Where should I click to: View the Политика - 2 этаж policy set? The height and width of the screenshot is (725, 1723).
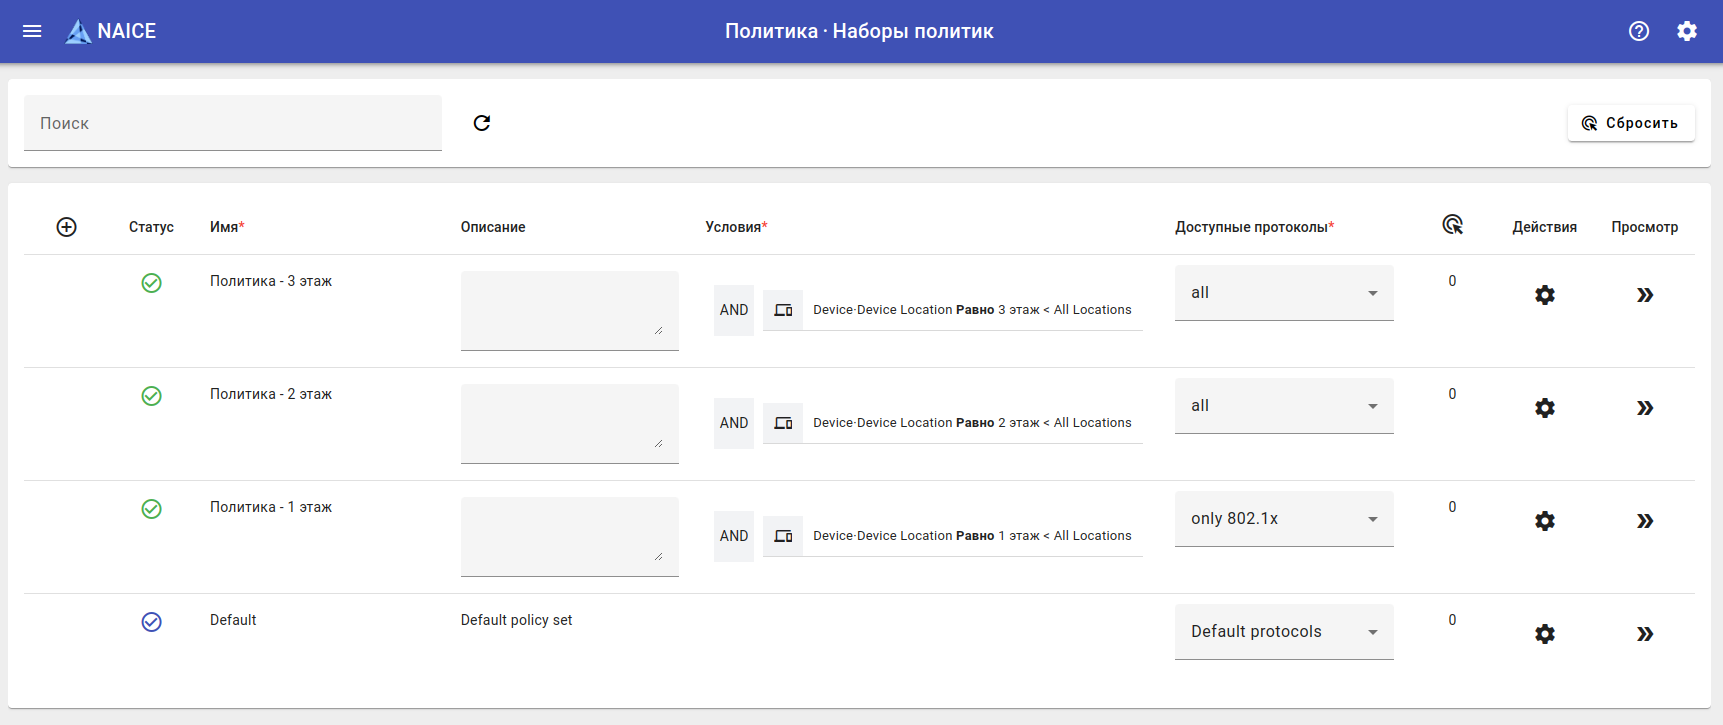click(1645, 408)
